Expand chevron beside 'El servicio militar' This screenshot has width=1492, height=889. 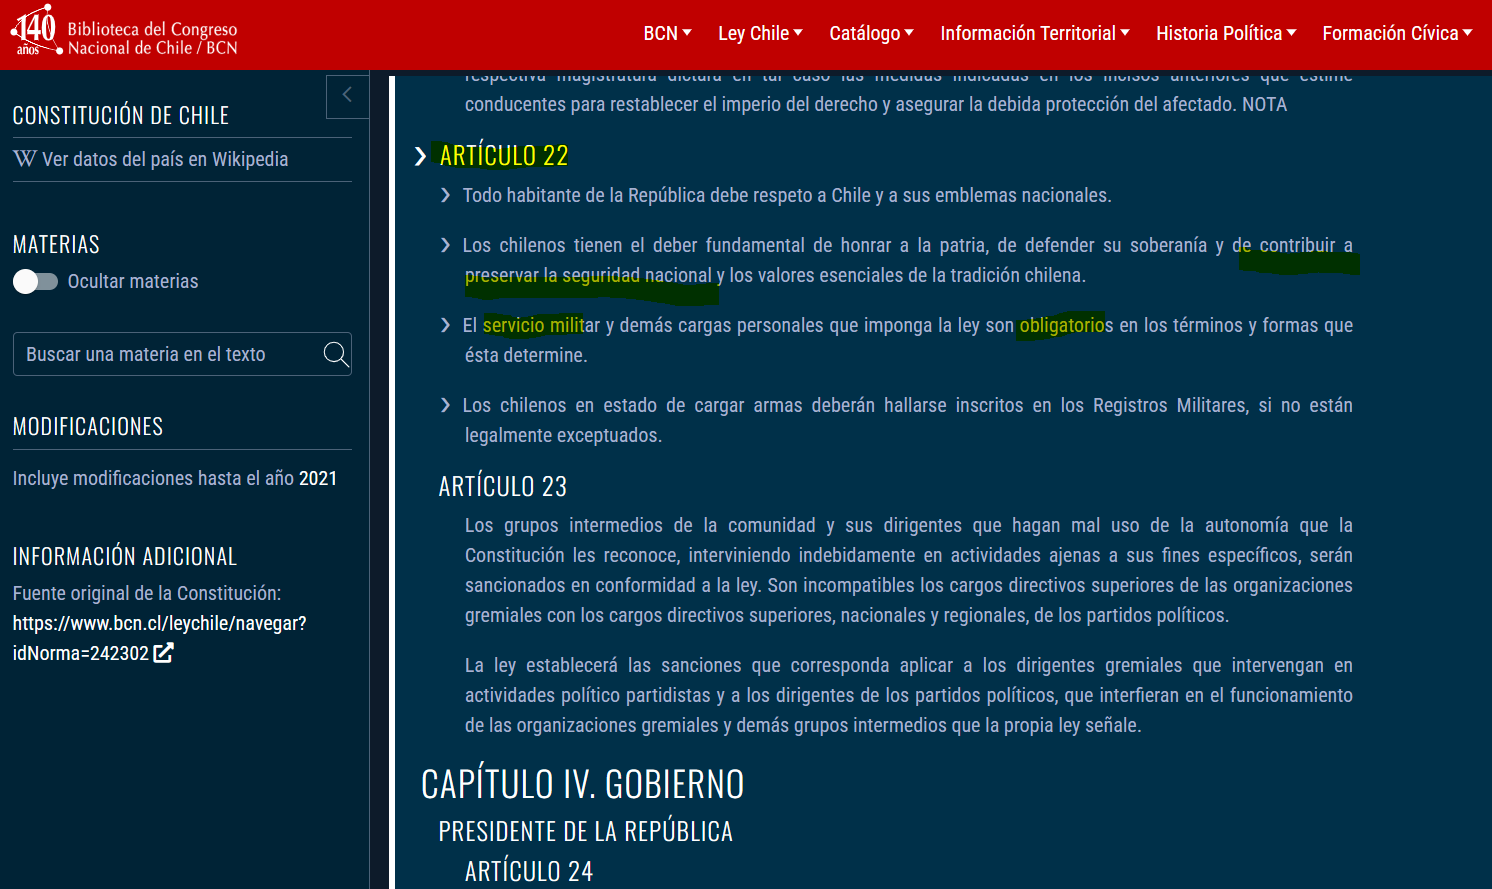(x=446, y=325)
